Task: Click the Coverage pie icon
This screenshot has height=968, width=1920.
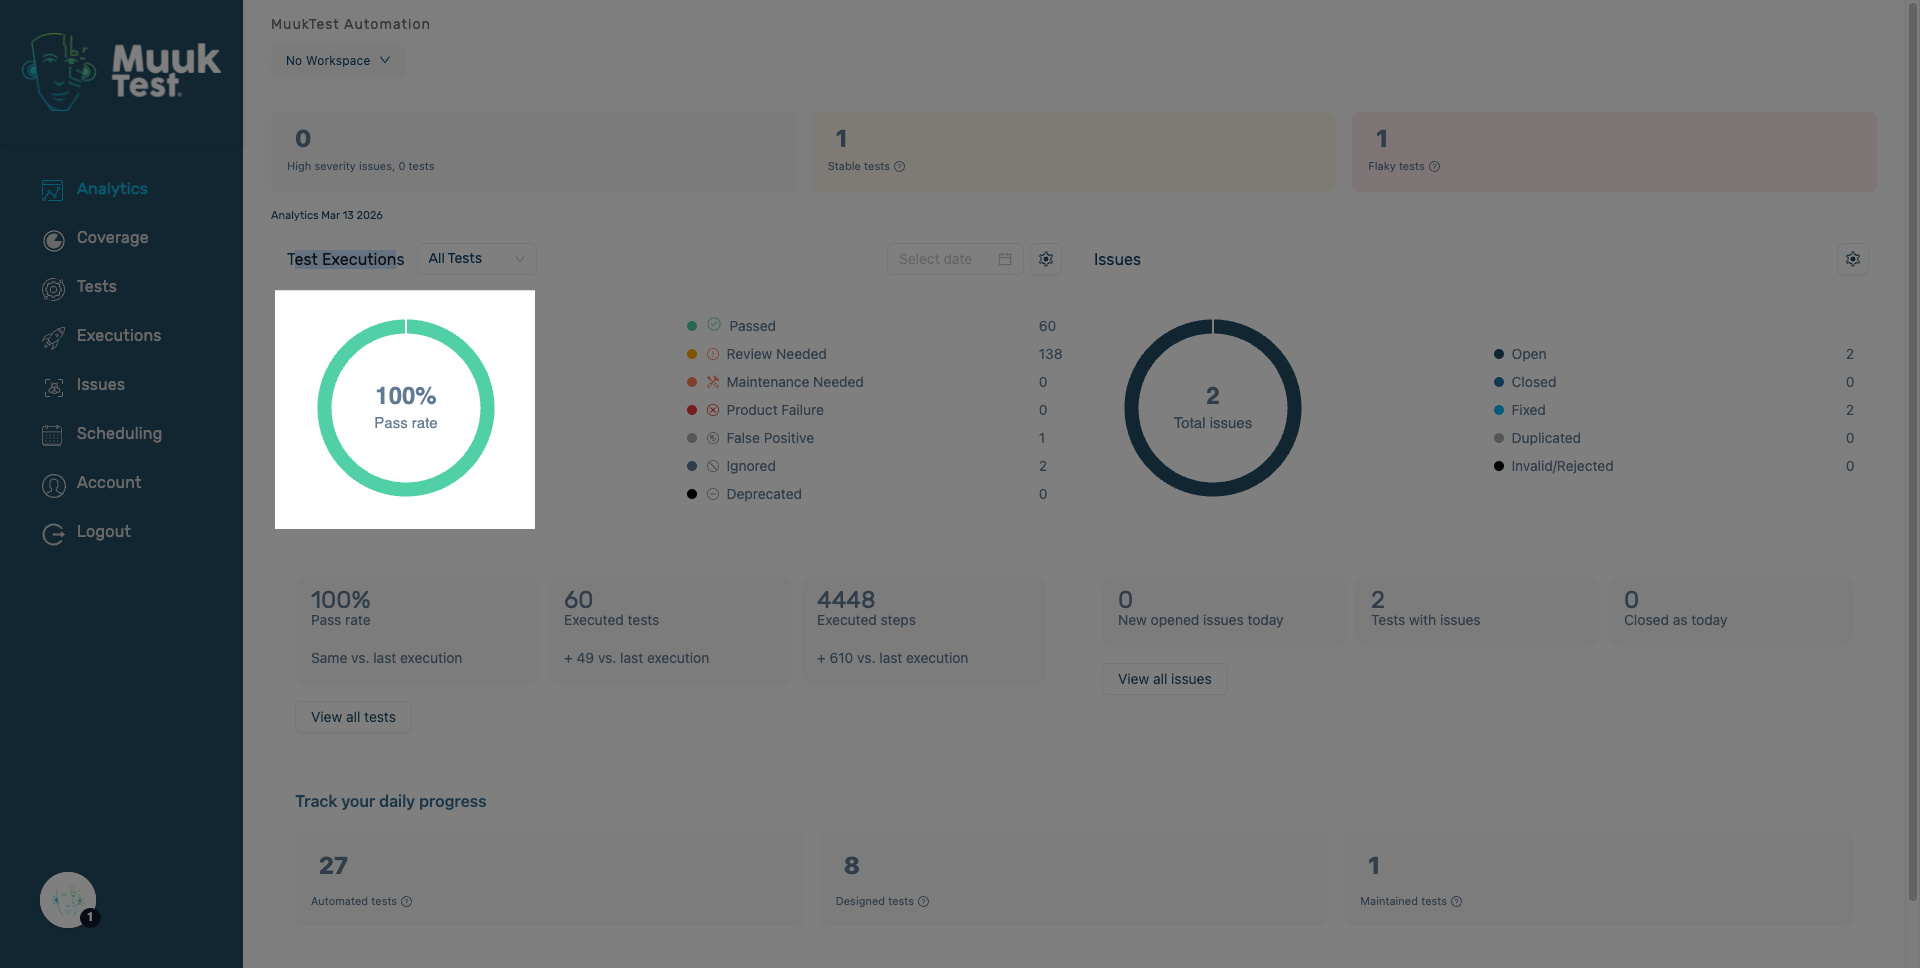Action: coord(53,240)
